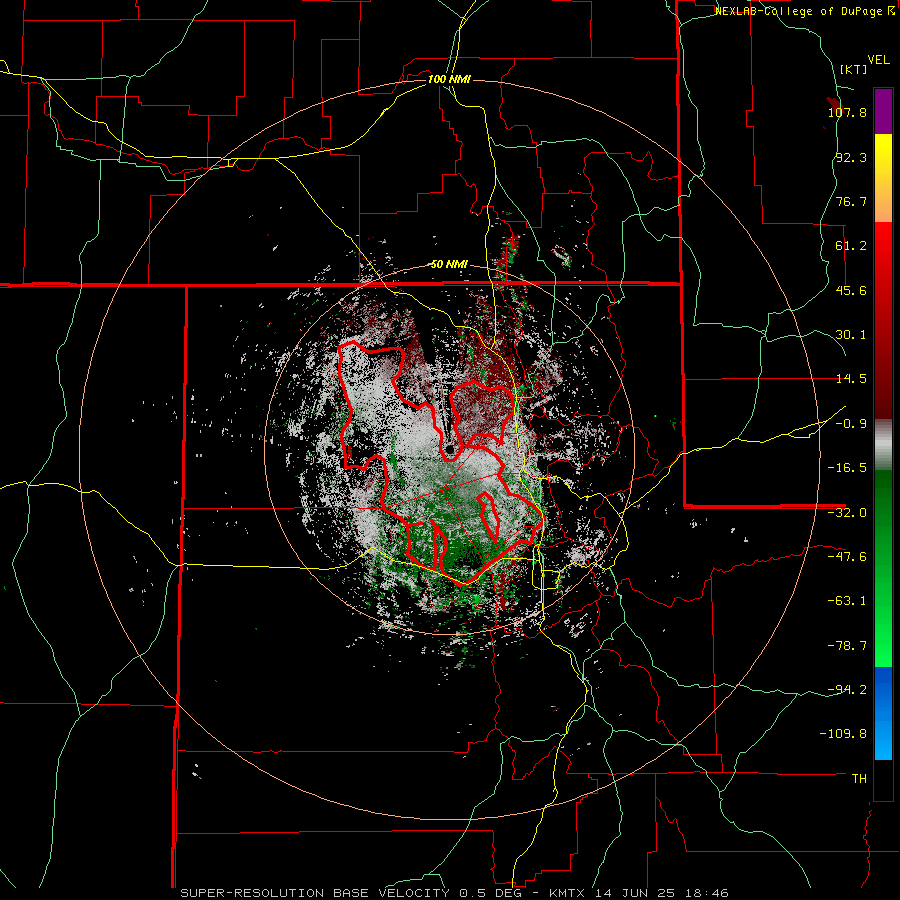
Task: Click the 100 NMI range ring label
Action: [449, 79]
